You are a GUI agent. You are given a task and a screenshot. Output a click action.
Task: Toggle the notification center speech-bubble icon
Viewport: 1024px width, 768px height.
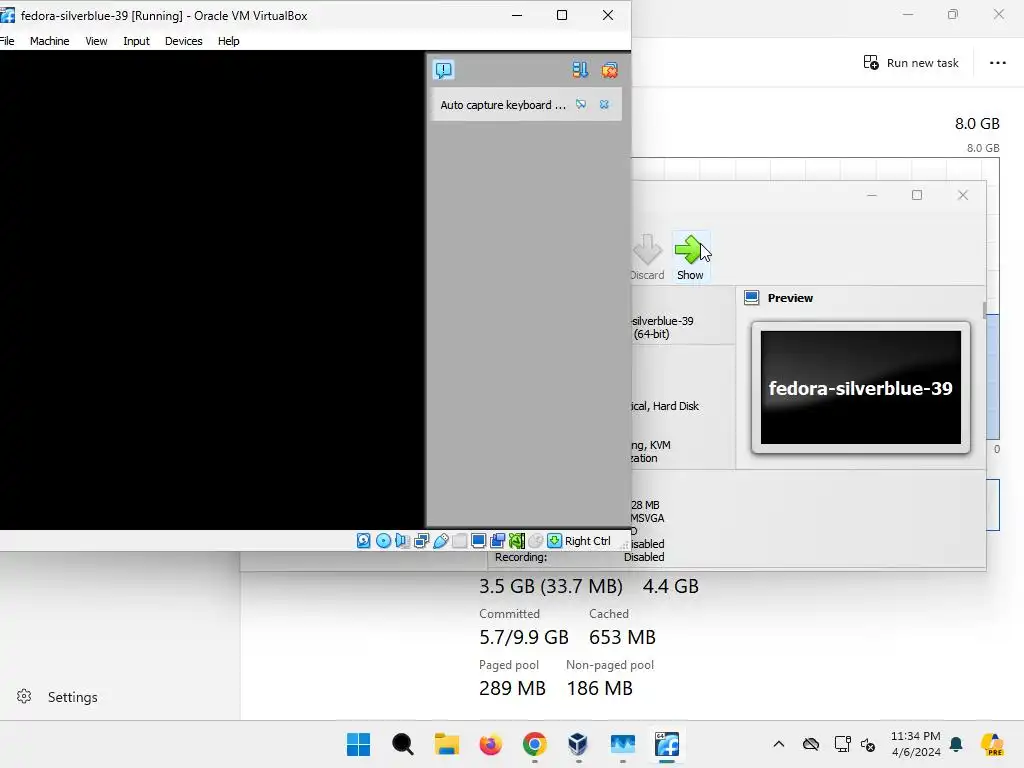click(x=443, y=70)
